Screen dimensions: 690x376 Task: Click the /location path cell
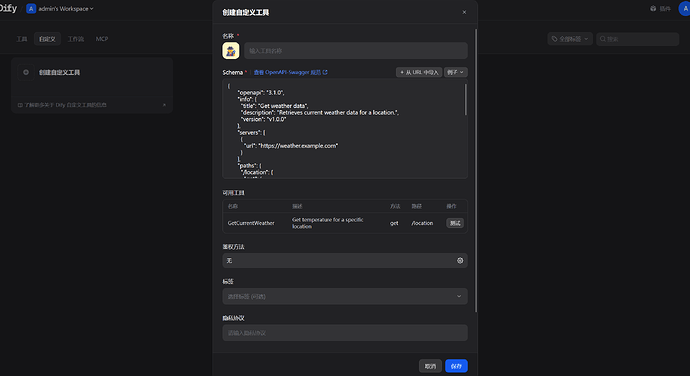(422, 223)
